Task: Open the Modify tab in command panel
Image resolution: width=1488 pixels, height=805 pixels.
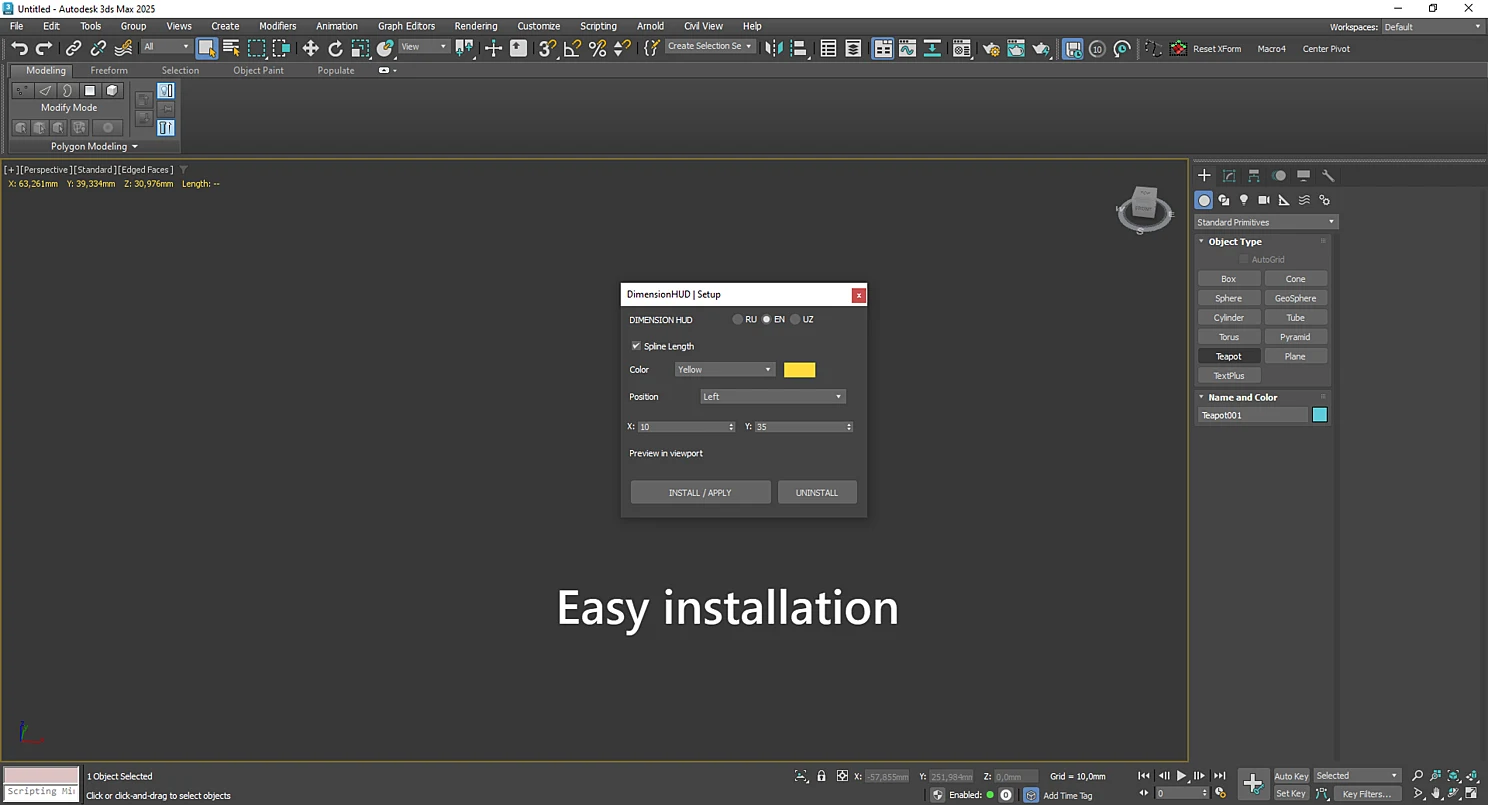Action: [1229, 175]
